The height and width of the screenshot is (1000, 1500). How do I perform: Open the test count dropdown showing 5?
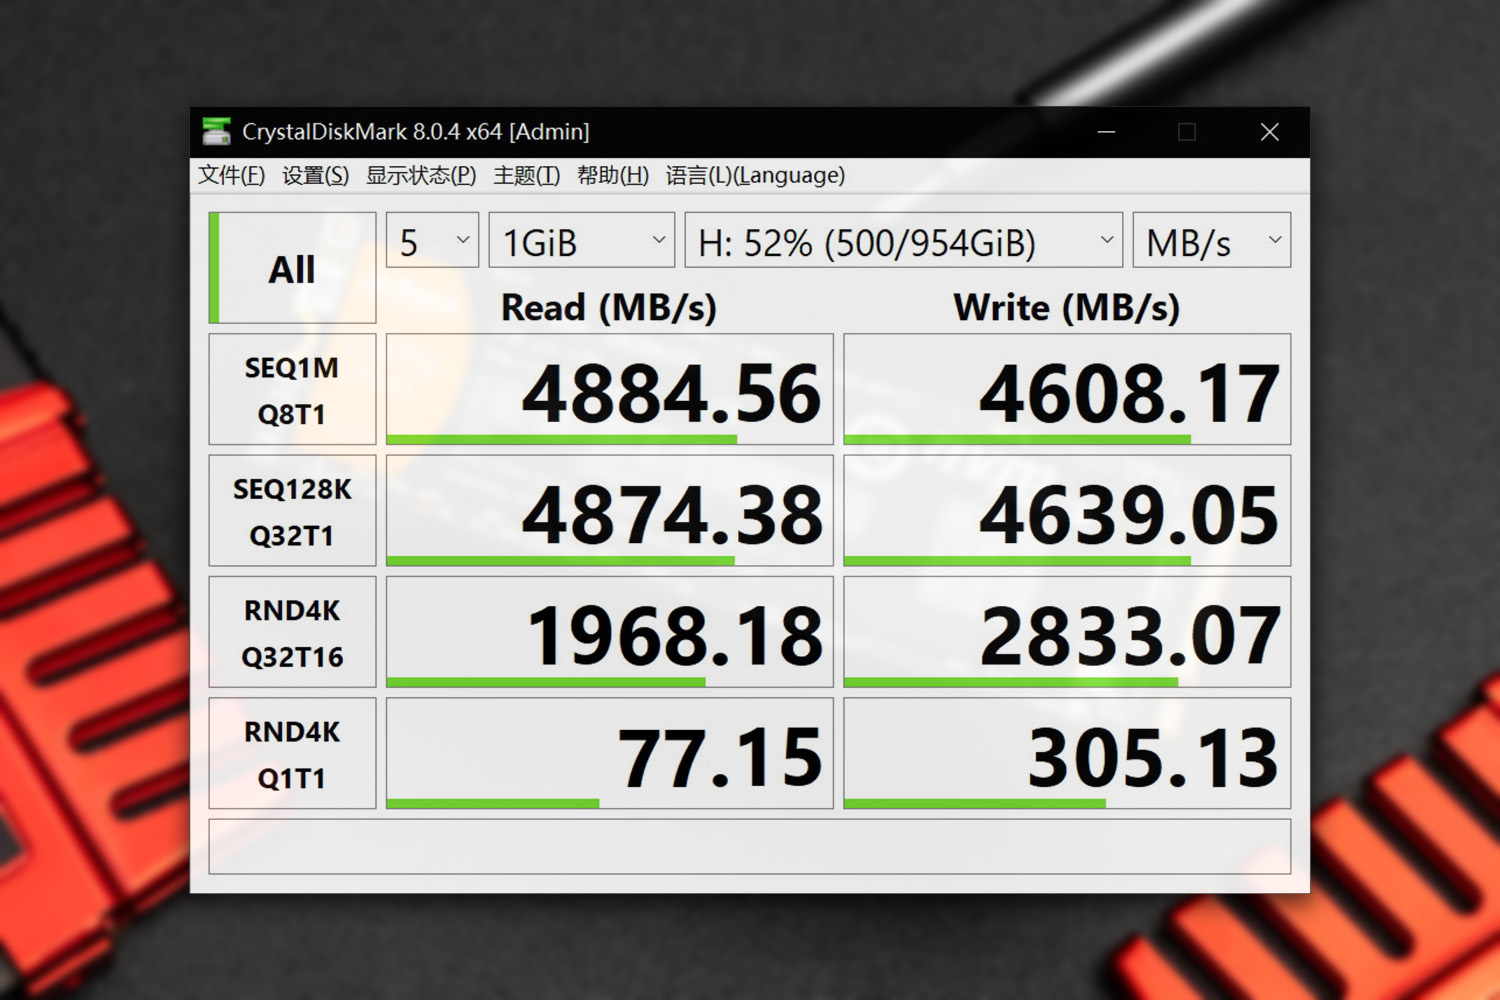click(x=431, y=240)
